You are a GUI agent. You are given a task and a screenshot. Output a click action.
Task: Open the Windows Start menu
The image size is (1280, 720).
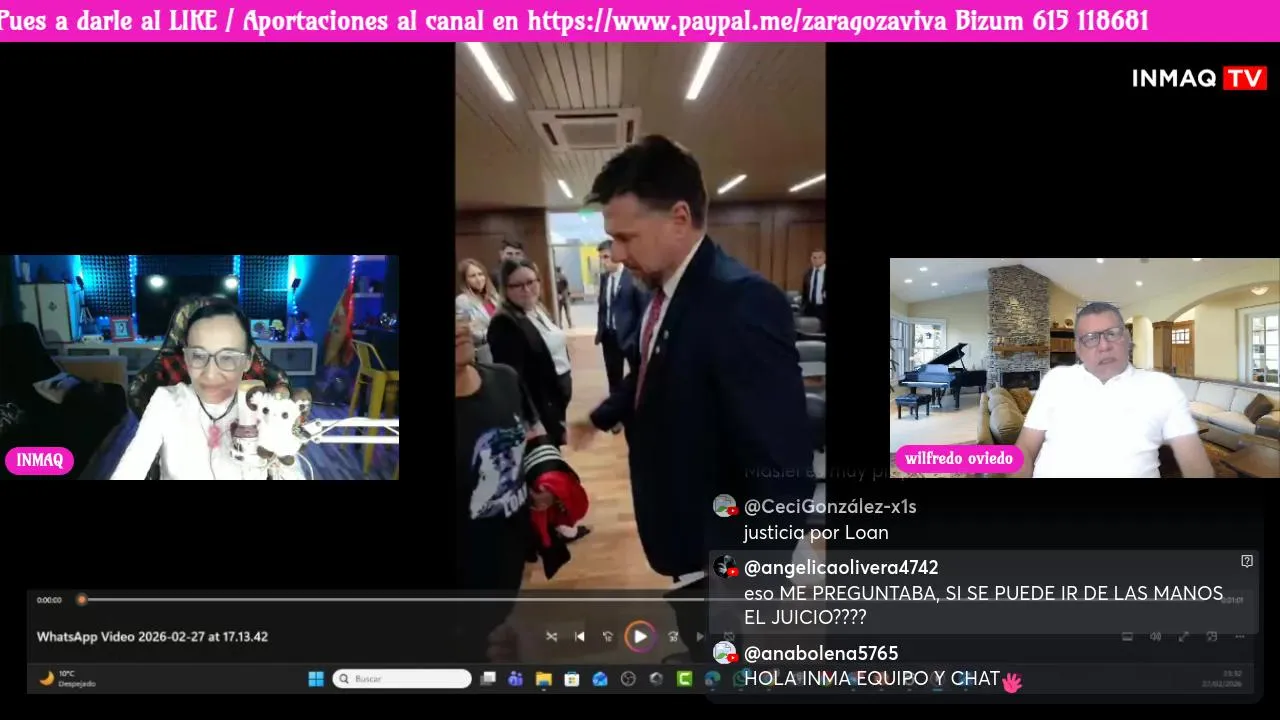click(x=316, y=679)
